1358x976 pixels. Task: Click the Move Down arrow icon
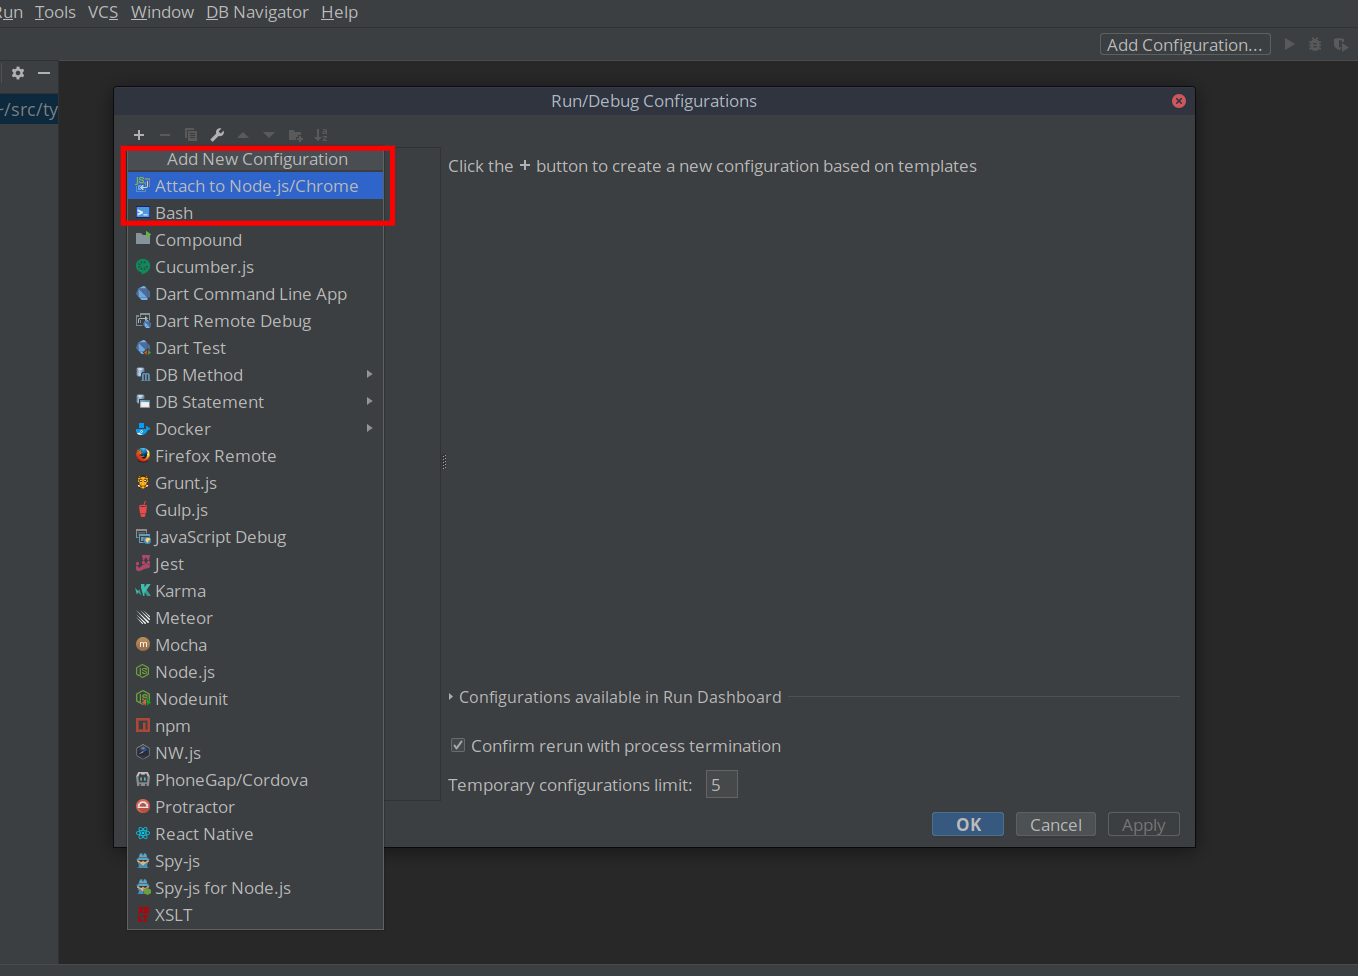point(269,135)
